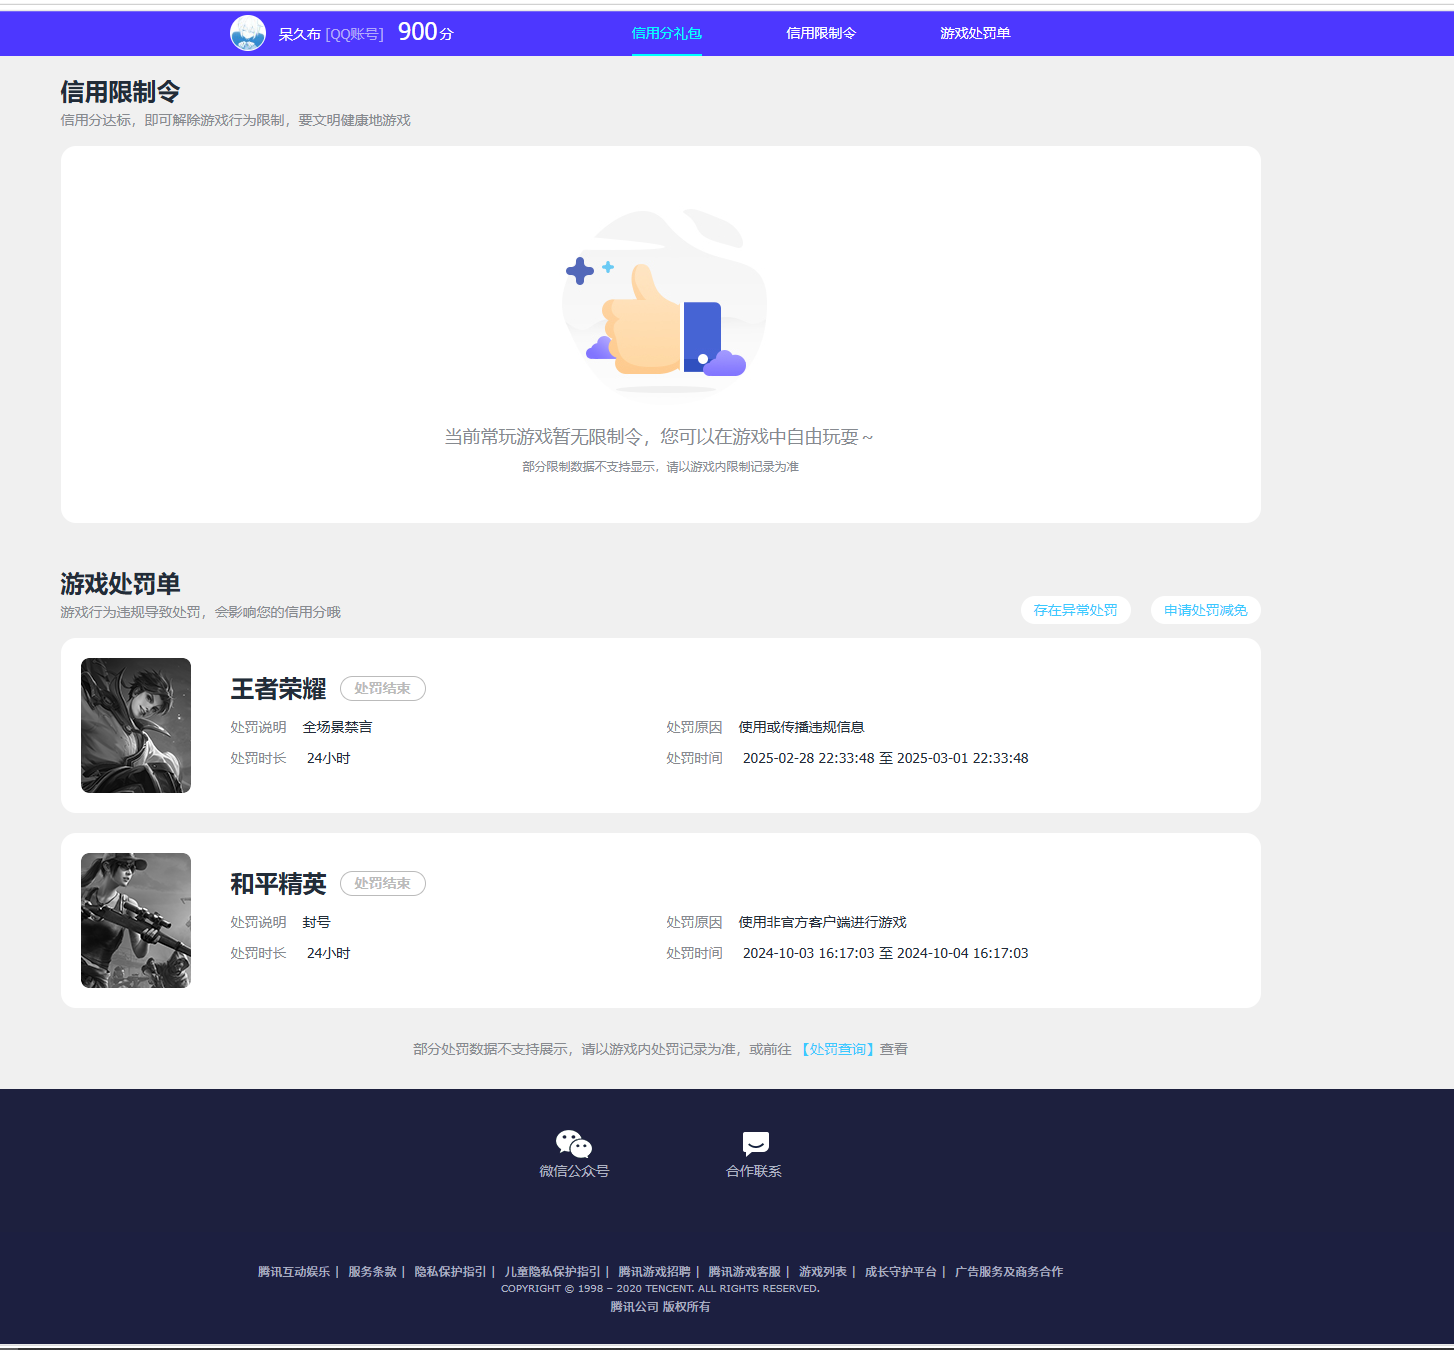Open the 游戏列表 footer link
This screenshot has height=1350, width=1454.
point(822,1272)
